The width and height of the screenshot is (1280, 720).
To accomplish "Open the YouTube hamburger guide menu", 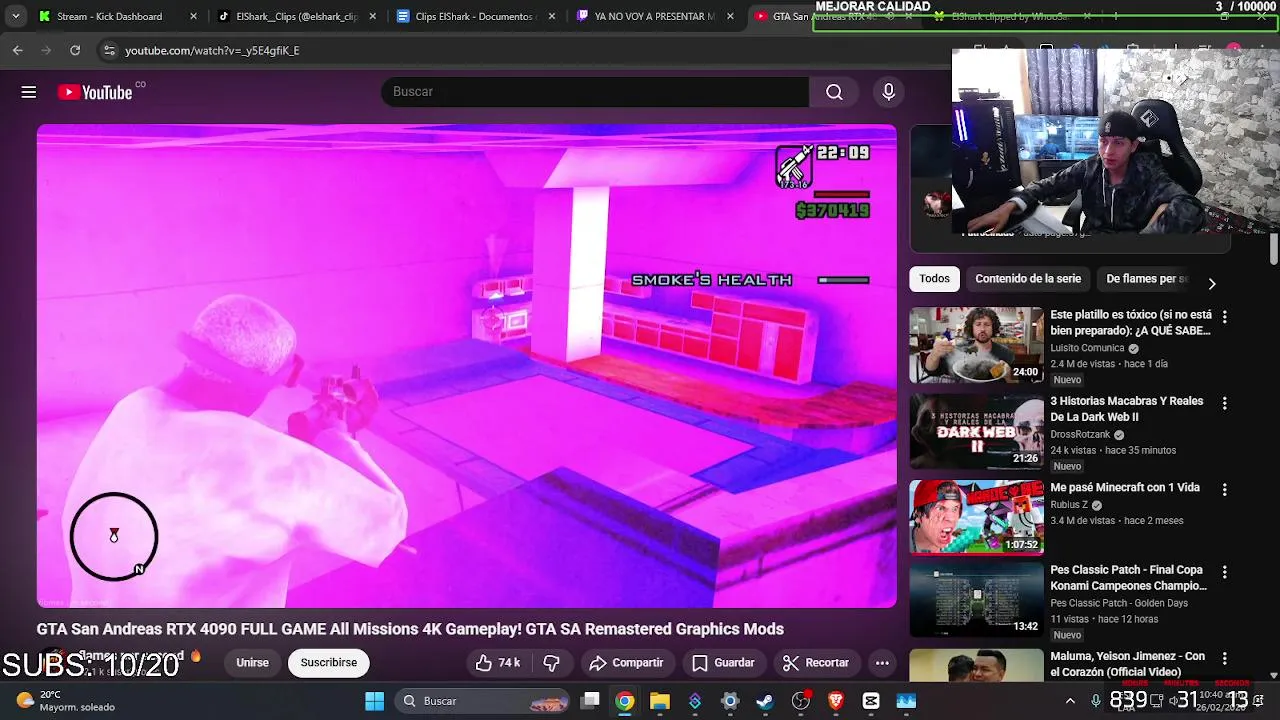I will [29, 92].
